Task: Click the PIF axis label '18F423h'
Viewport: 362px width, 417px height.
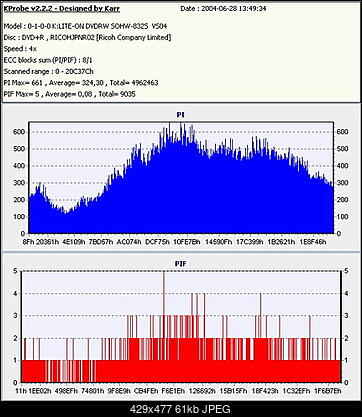Action: (x=265, y=391)
